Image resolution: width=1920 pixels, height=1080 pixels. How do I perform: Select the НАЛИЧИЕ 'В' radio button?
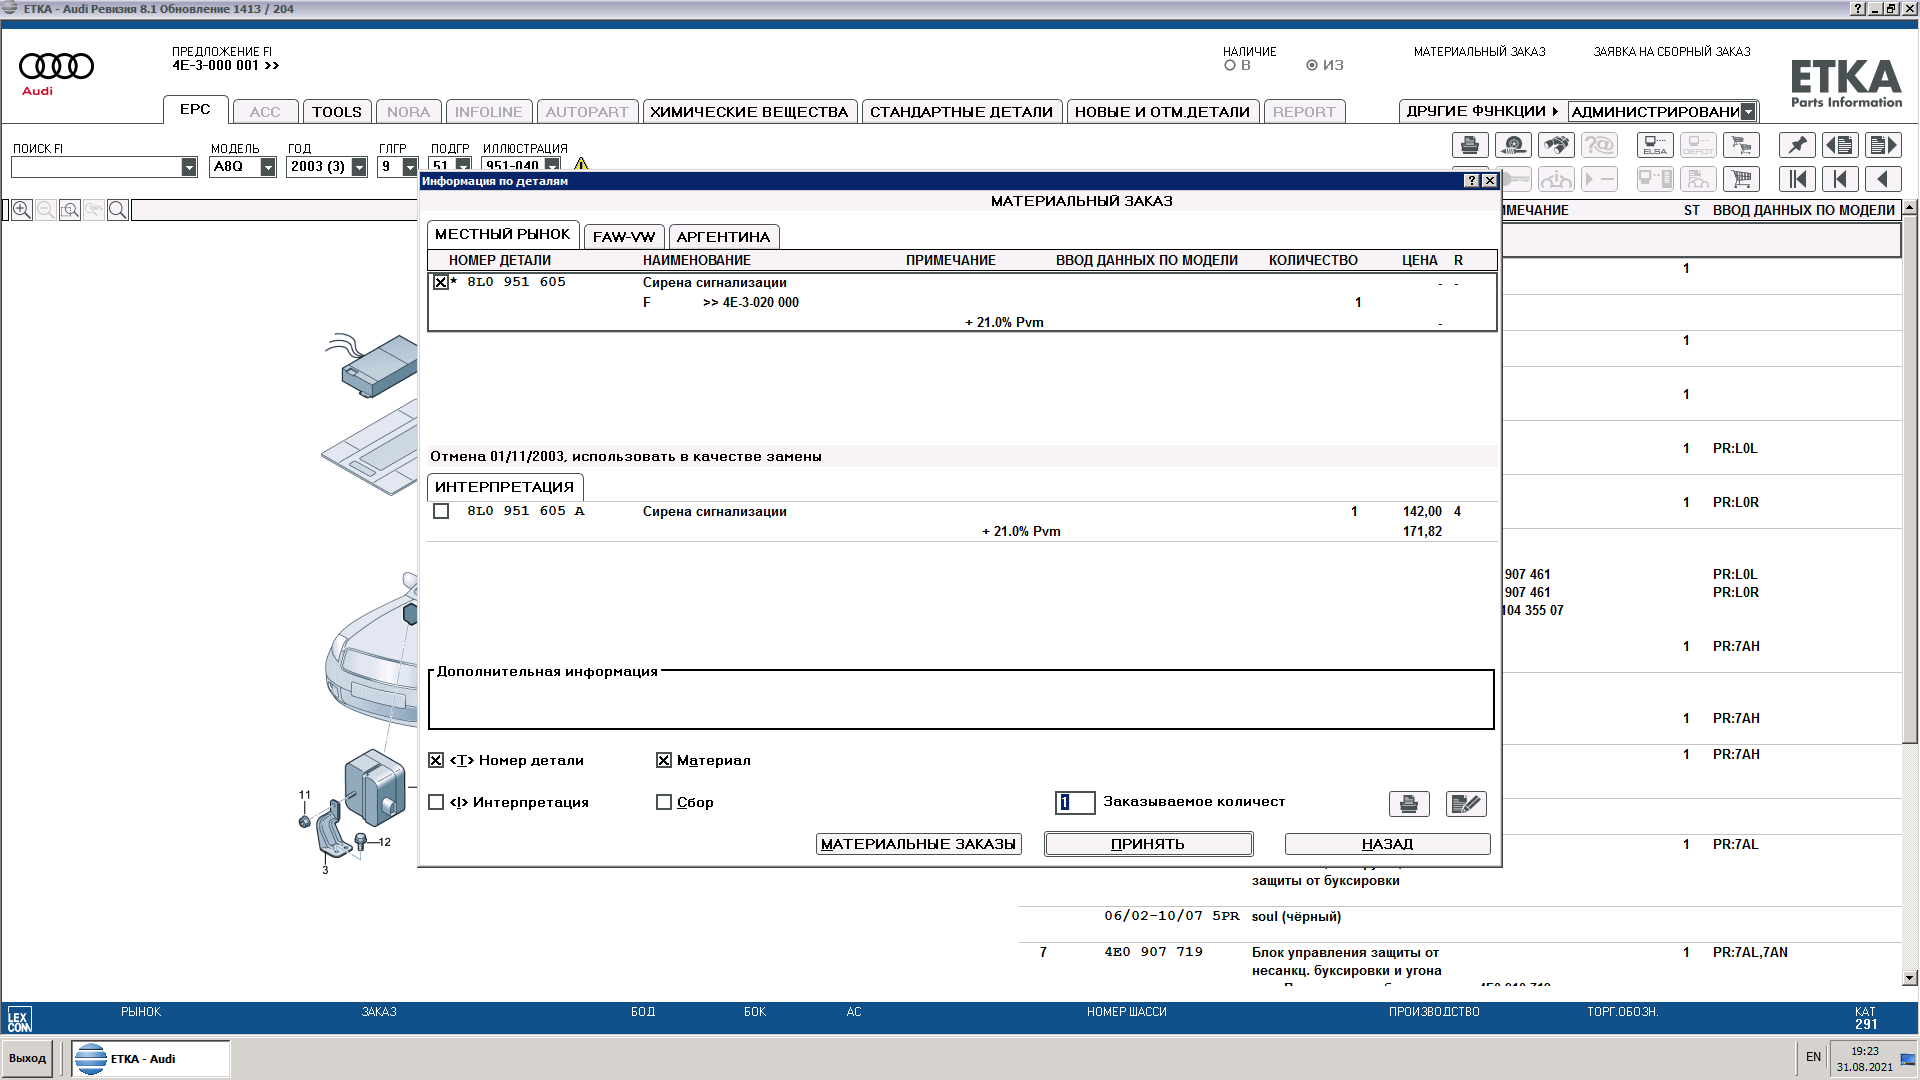tap(1230, 65)
